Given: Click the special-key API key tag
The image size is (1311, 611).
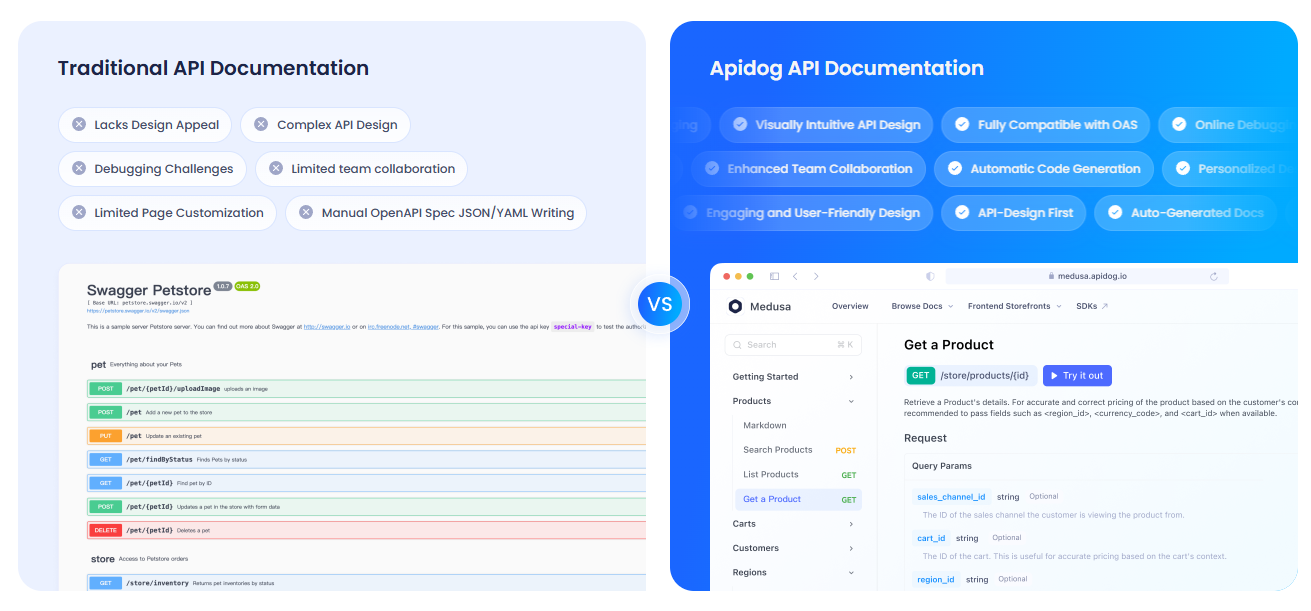Looking at the screenshot, I should [x=573, y=326].
